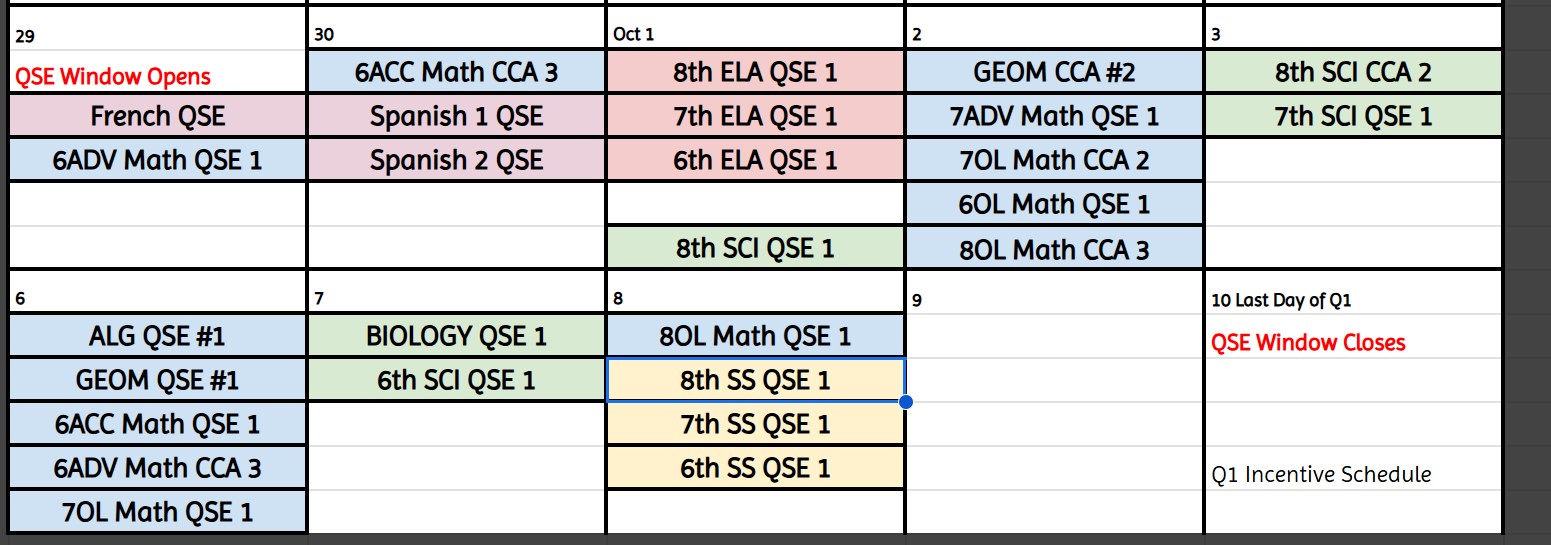Click the 8th ELA QSE 1 cell
1551x545 pixels.
[x=755, y=72]
